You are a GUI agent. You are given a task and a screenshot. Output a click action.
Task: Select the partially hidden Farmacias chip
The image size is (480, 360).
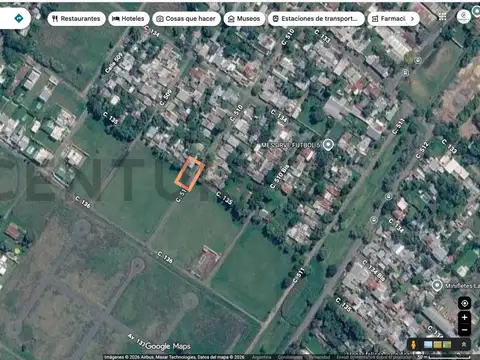pos(389,19)
